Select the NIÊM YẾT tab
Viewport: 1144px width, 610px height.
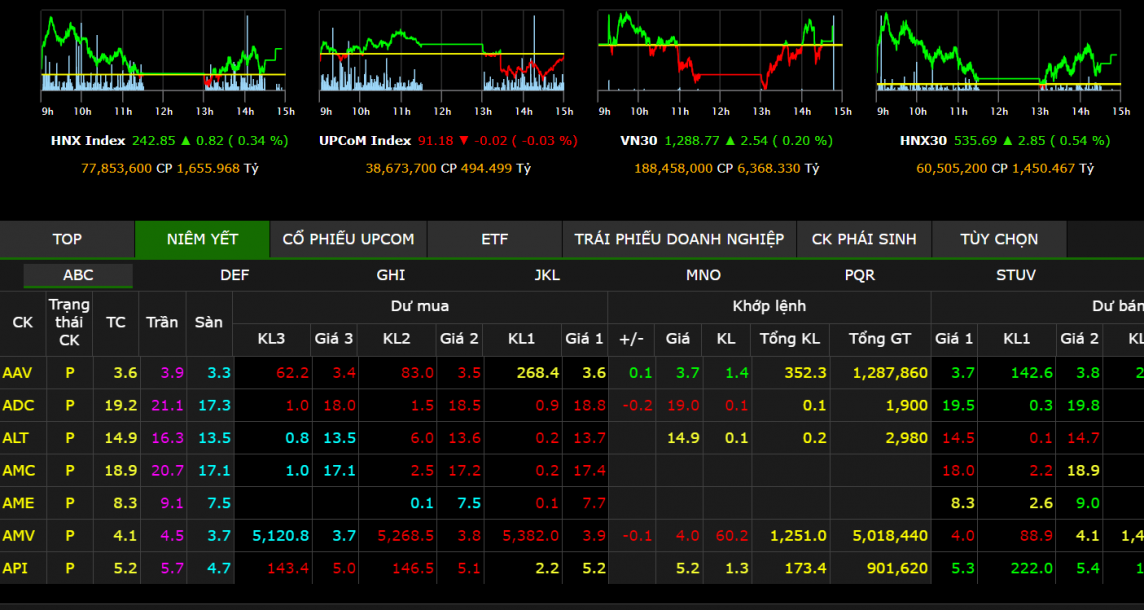[x=202, y=239]
